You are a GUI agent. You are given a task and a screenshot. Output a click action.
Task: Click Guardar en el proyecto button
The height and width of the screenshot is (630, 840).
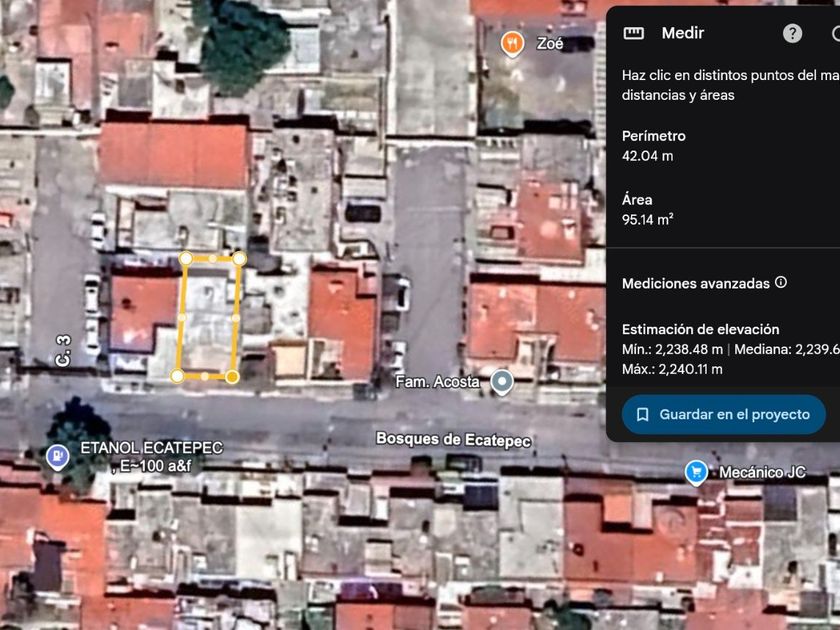pos(723,414)
